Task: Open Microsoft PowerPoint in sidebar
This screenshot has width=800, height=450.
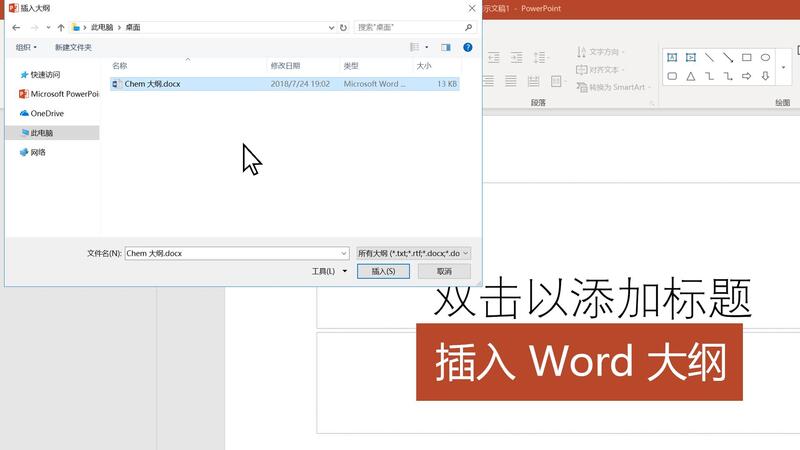Action: pyautogui.click(x=59, y=94)
